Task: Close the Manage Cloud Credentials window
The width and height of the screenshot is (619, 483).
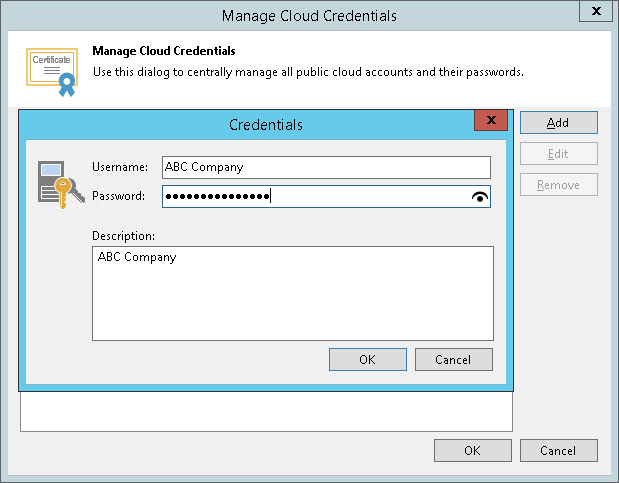Action: pos(596,12)
